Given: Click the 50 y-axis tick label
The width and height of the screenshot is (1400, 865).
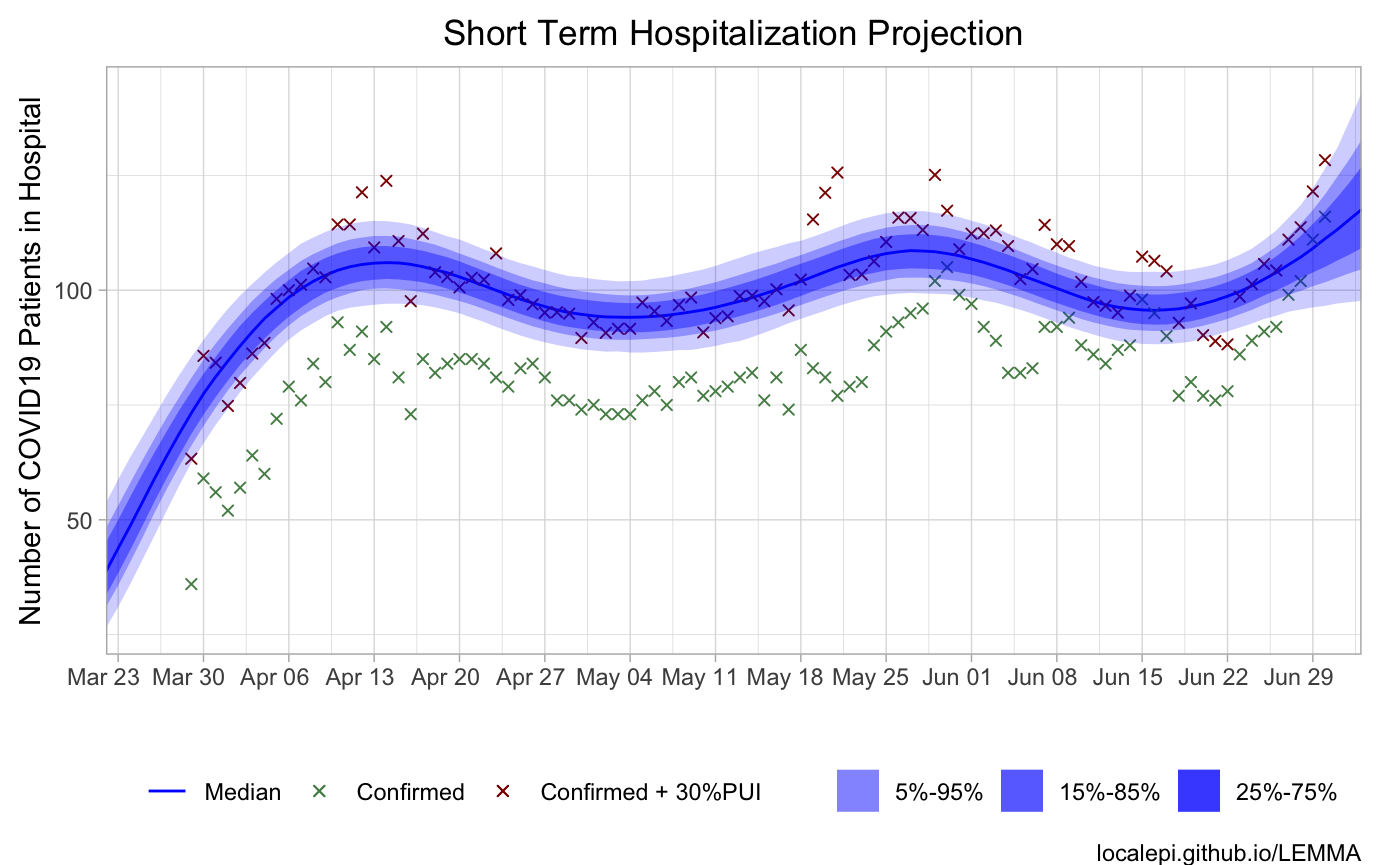Looking at the screenshot, I should pyautogui.click(x=87, y=520).
